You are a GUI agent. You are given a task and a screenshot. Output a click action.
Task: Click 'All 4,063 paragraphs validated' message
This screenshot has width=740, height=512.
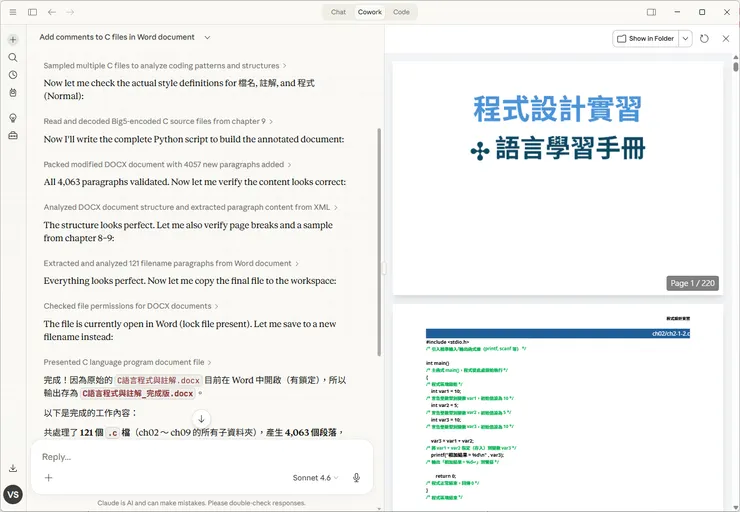point(194,182)
